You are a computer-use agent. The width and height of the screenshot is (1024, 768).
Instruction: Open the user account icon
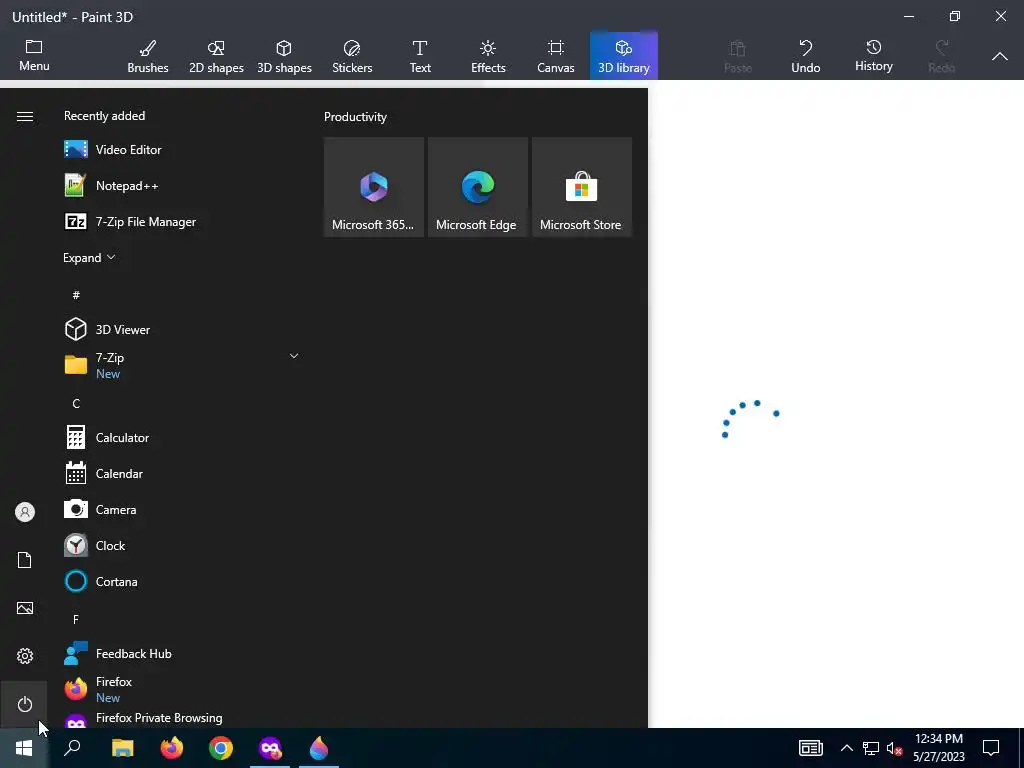(25, 512)
